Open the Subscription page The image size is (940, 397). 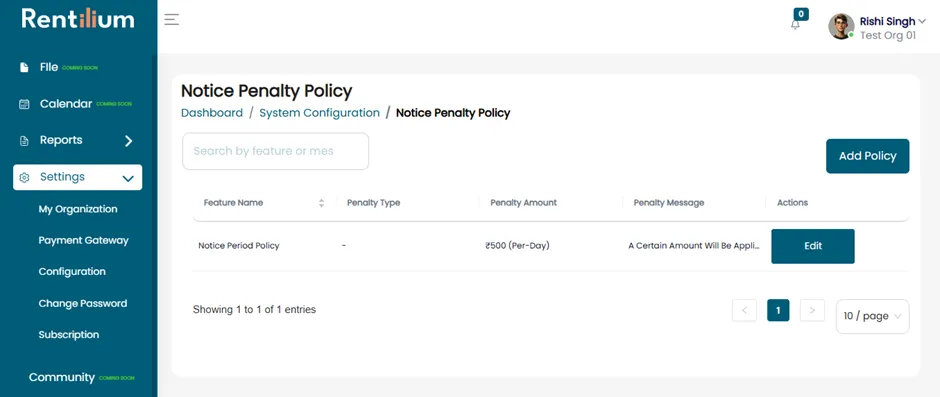coord(69,335)
